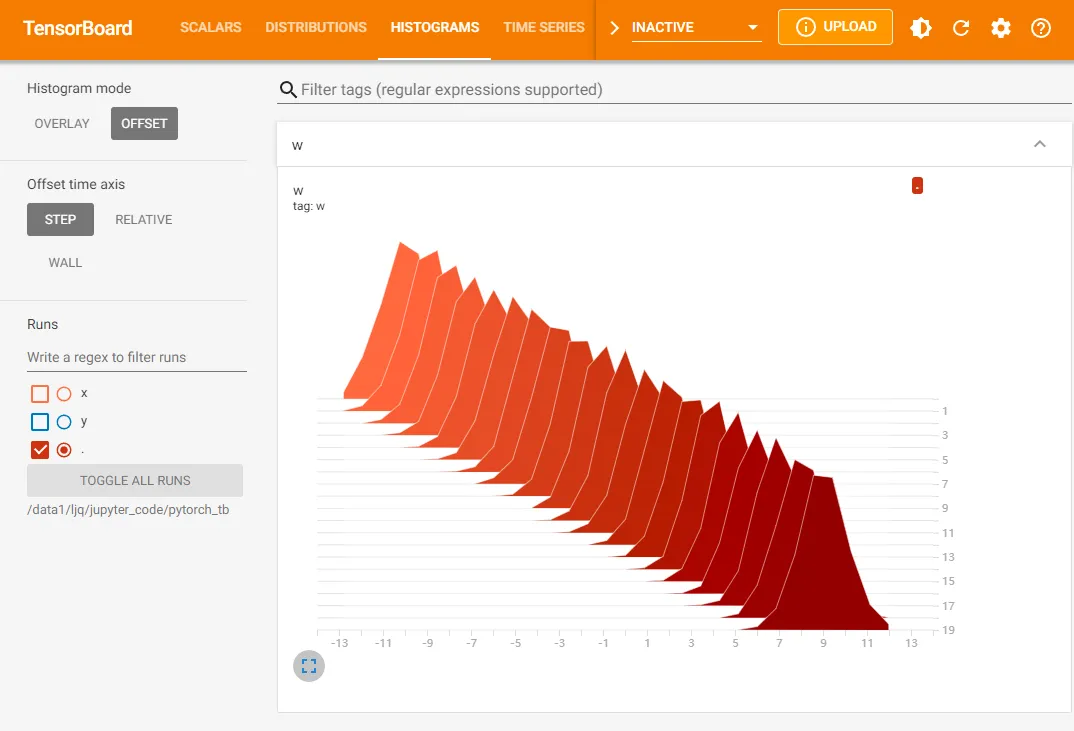Collapse the w histogram section

1039,144
